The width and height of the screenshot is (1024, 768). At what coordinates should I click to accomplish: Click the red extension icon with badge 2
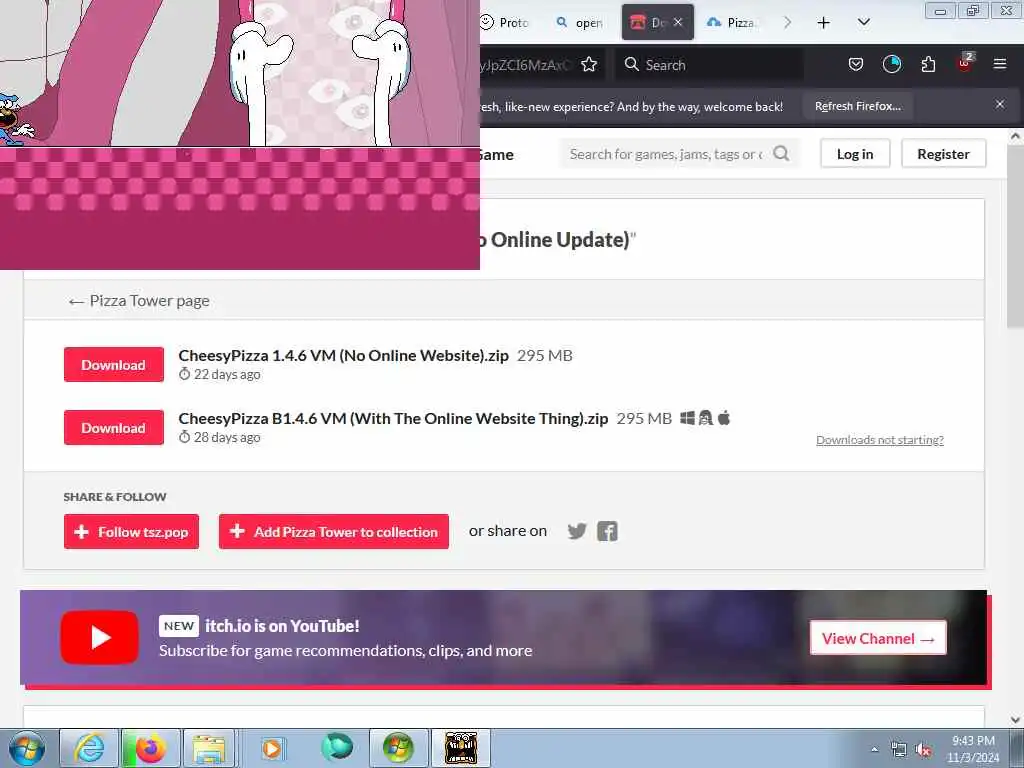pyautogui.click(x=965, y=63)
